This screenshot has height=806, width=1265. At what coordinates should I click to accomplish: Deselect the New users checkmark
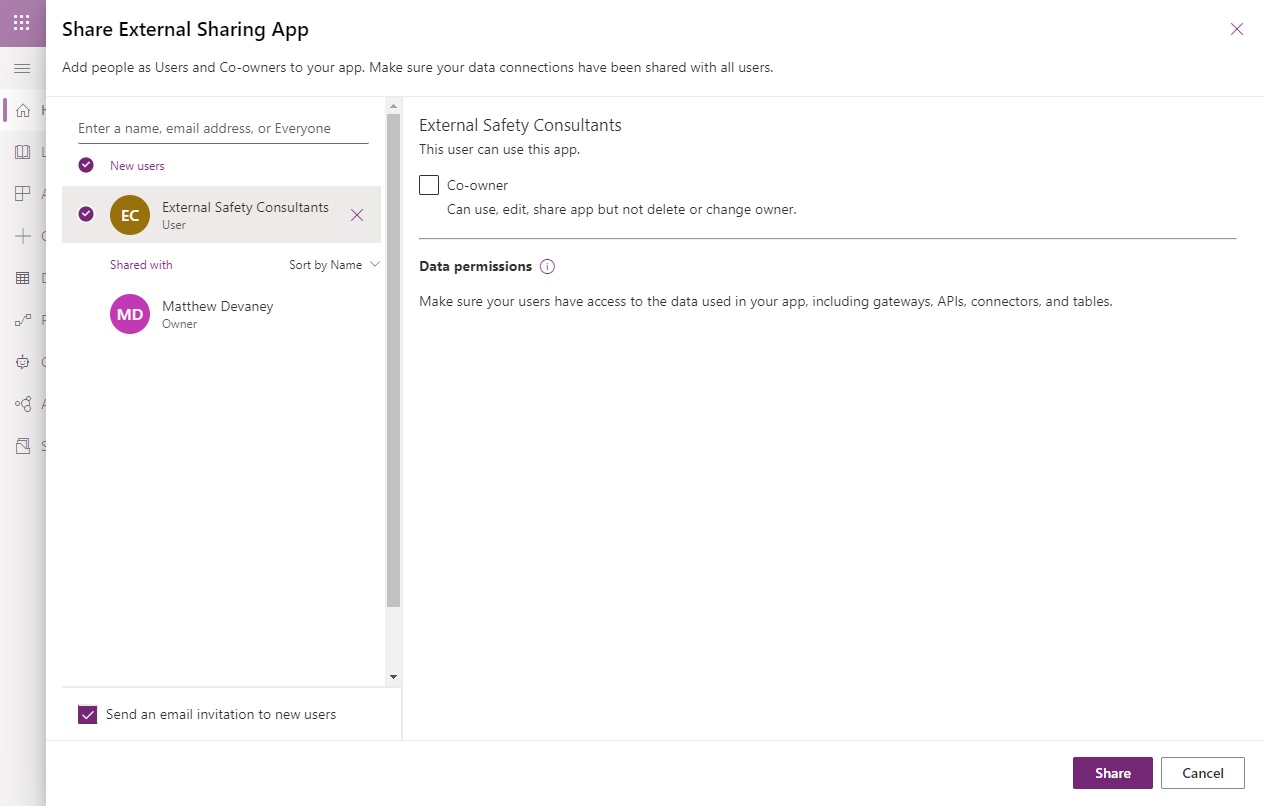(x=86, y=165)
